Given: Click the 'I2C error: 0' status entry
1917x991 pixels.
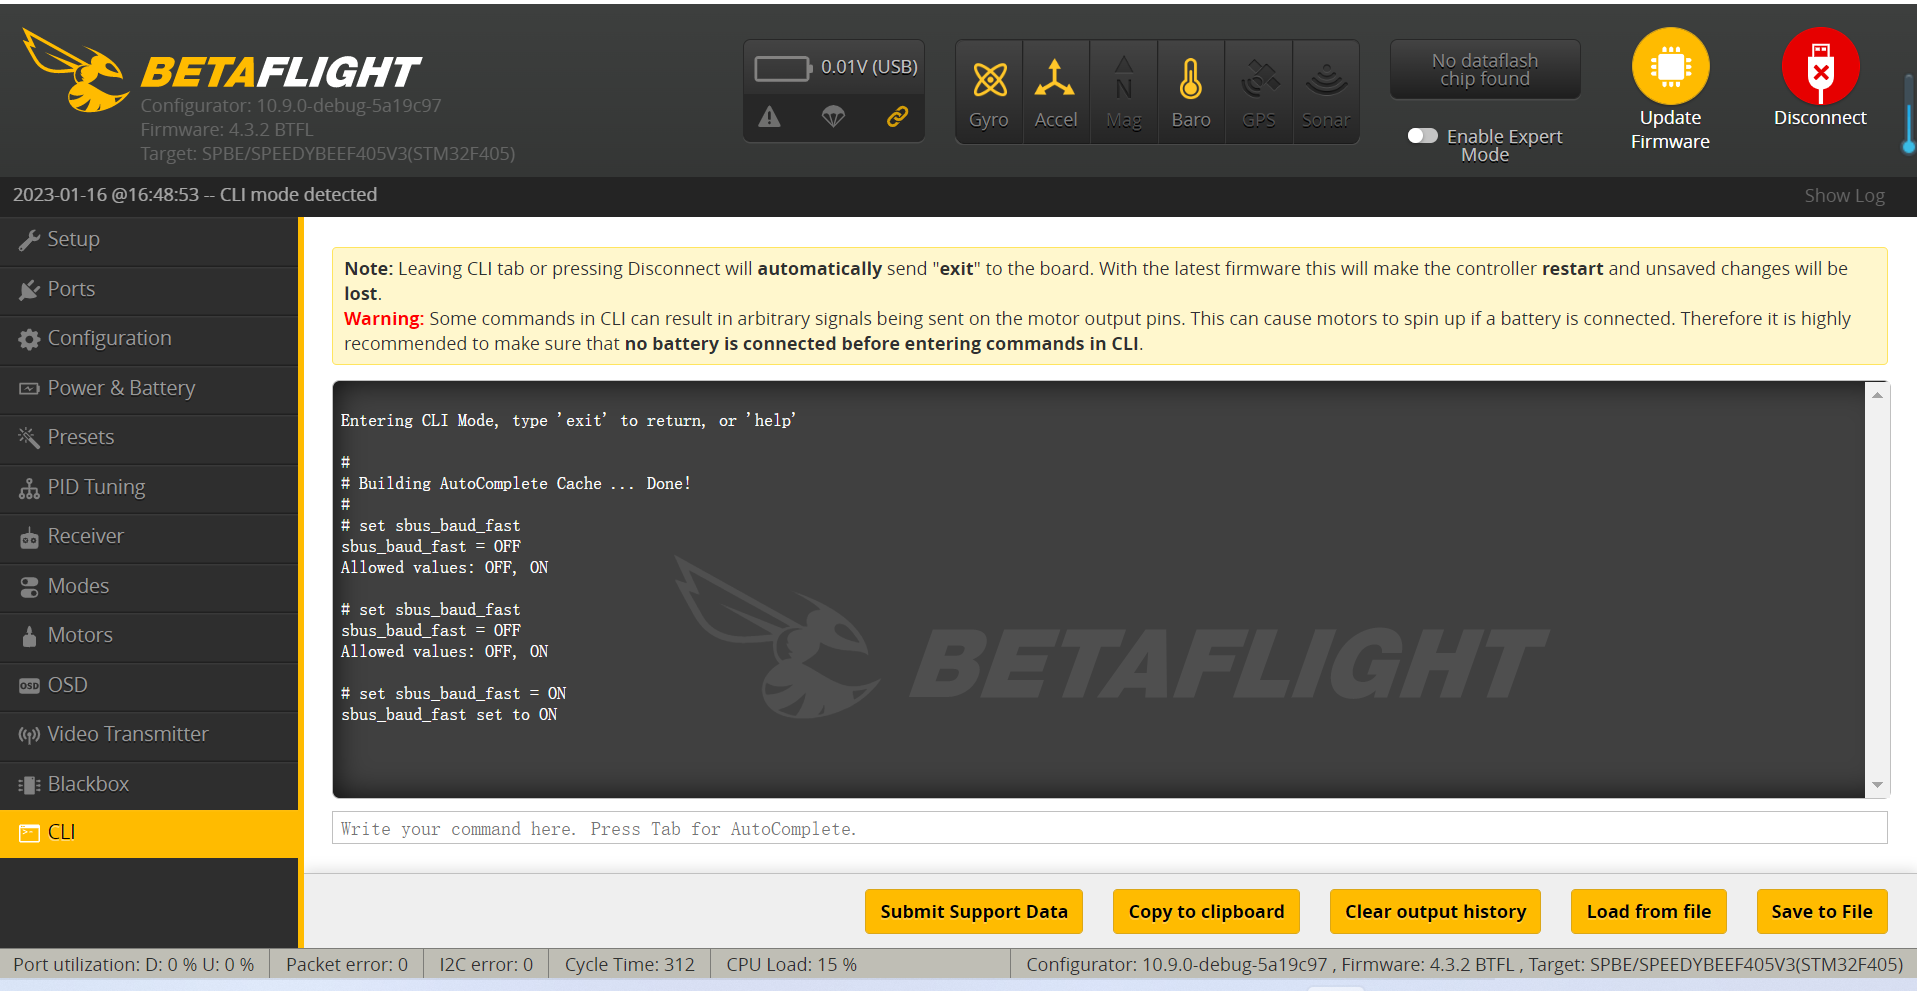Looking at the screenshot, I should coord(486,965).
